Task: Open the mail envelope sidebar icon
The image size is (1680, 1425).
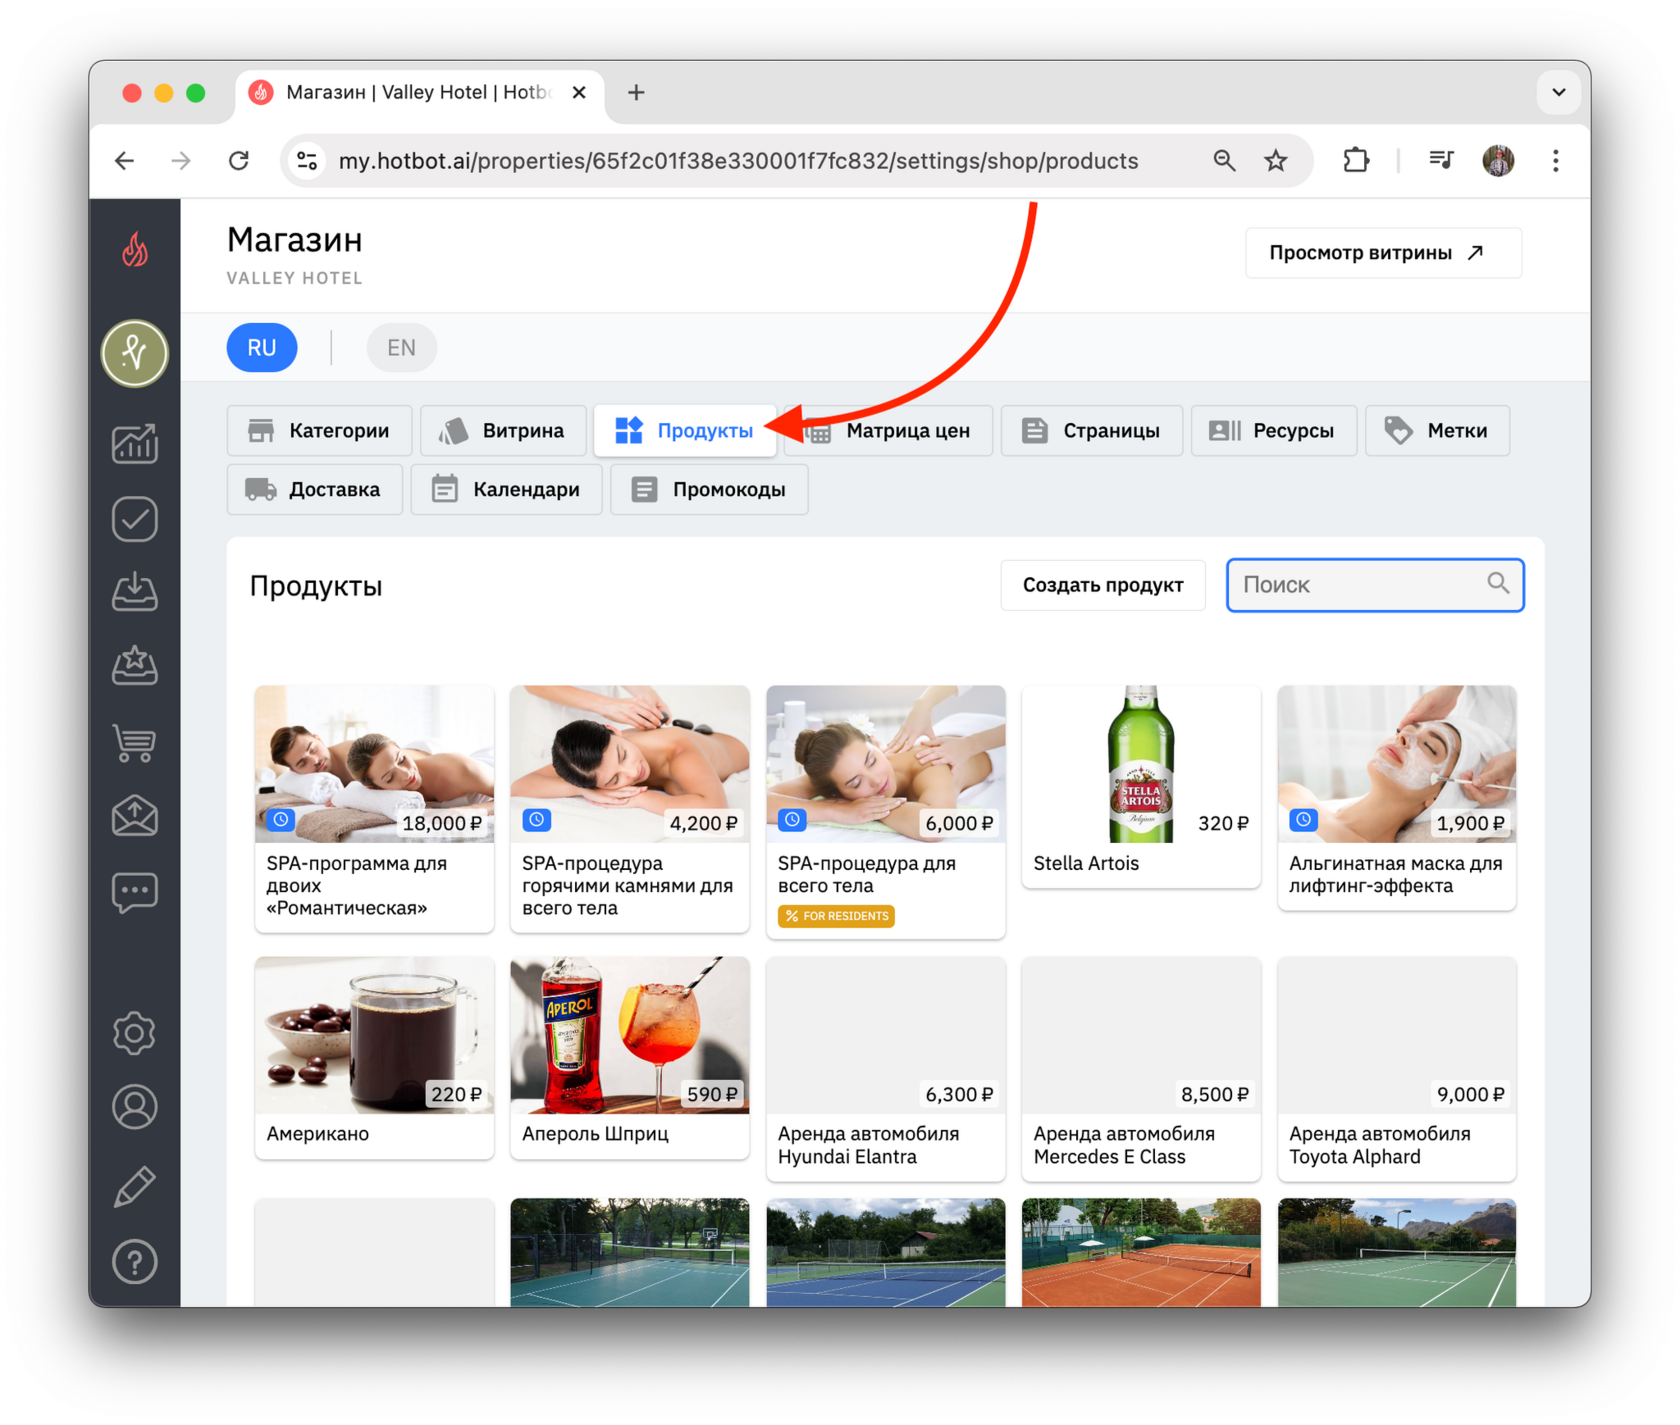Action: point(135,816)
